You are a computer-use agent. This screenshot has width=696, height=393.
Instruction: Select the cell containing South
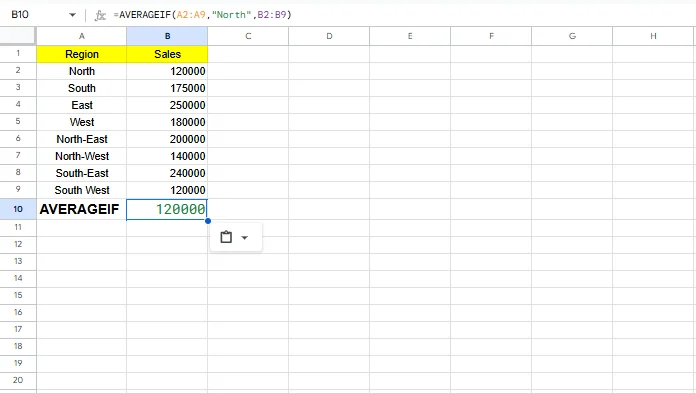tap(82, 88)
